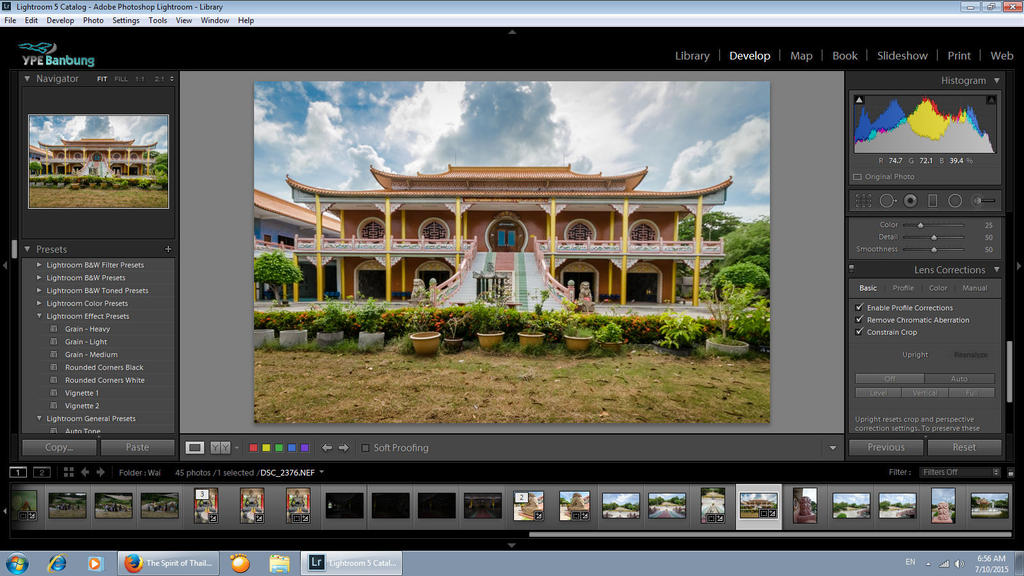Switch to the Library module
The height and width of the screenshot is (576, 1024).
point(691,56)
